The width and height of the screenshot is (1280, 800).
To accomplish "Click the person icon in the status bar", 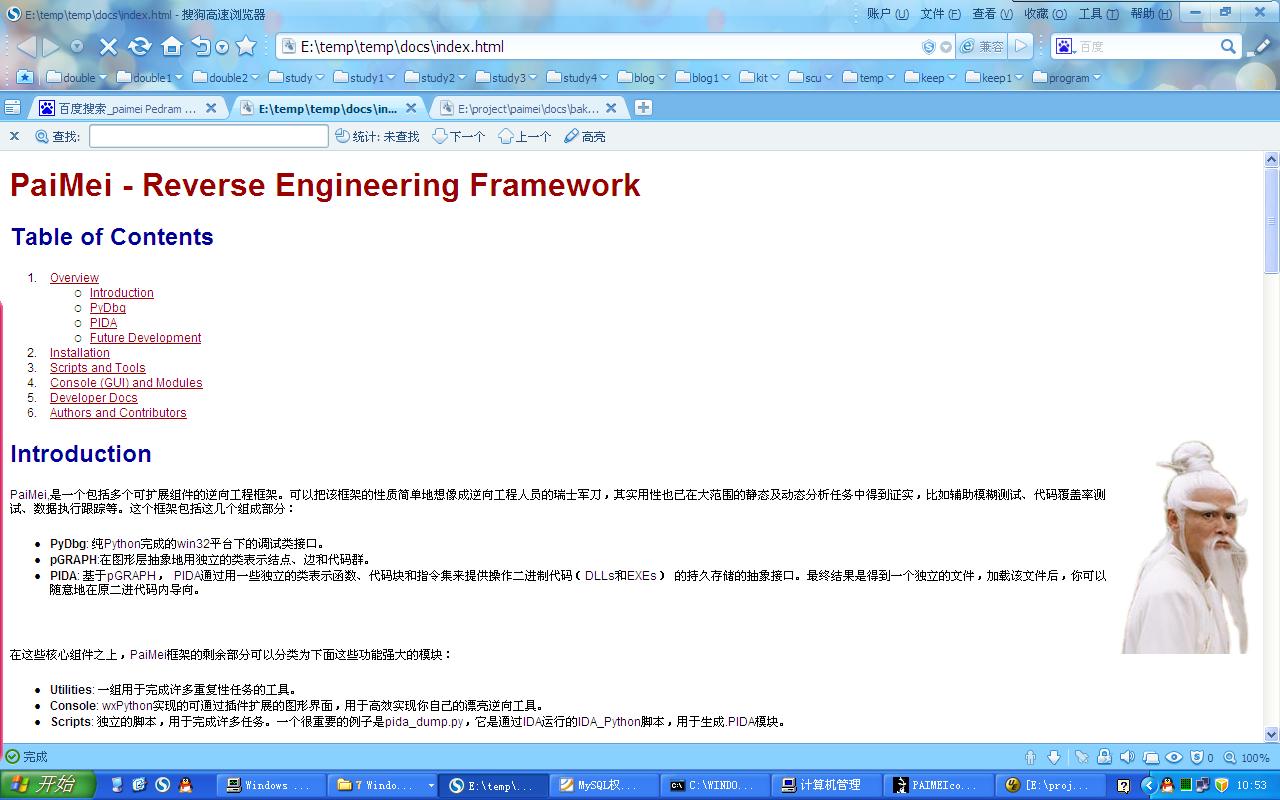I will point(1031,757).
